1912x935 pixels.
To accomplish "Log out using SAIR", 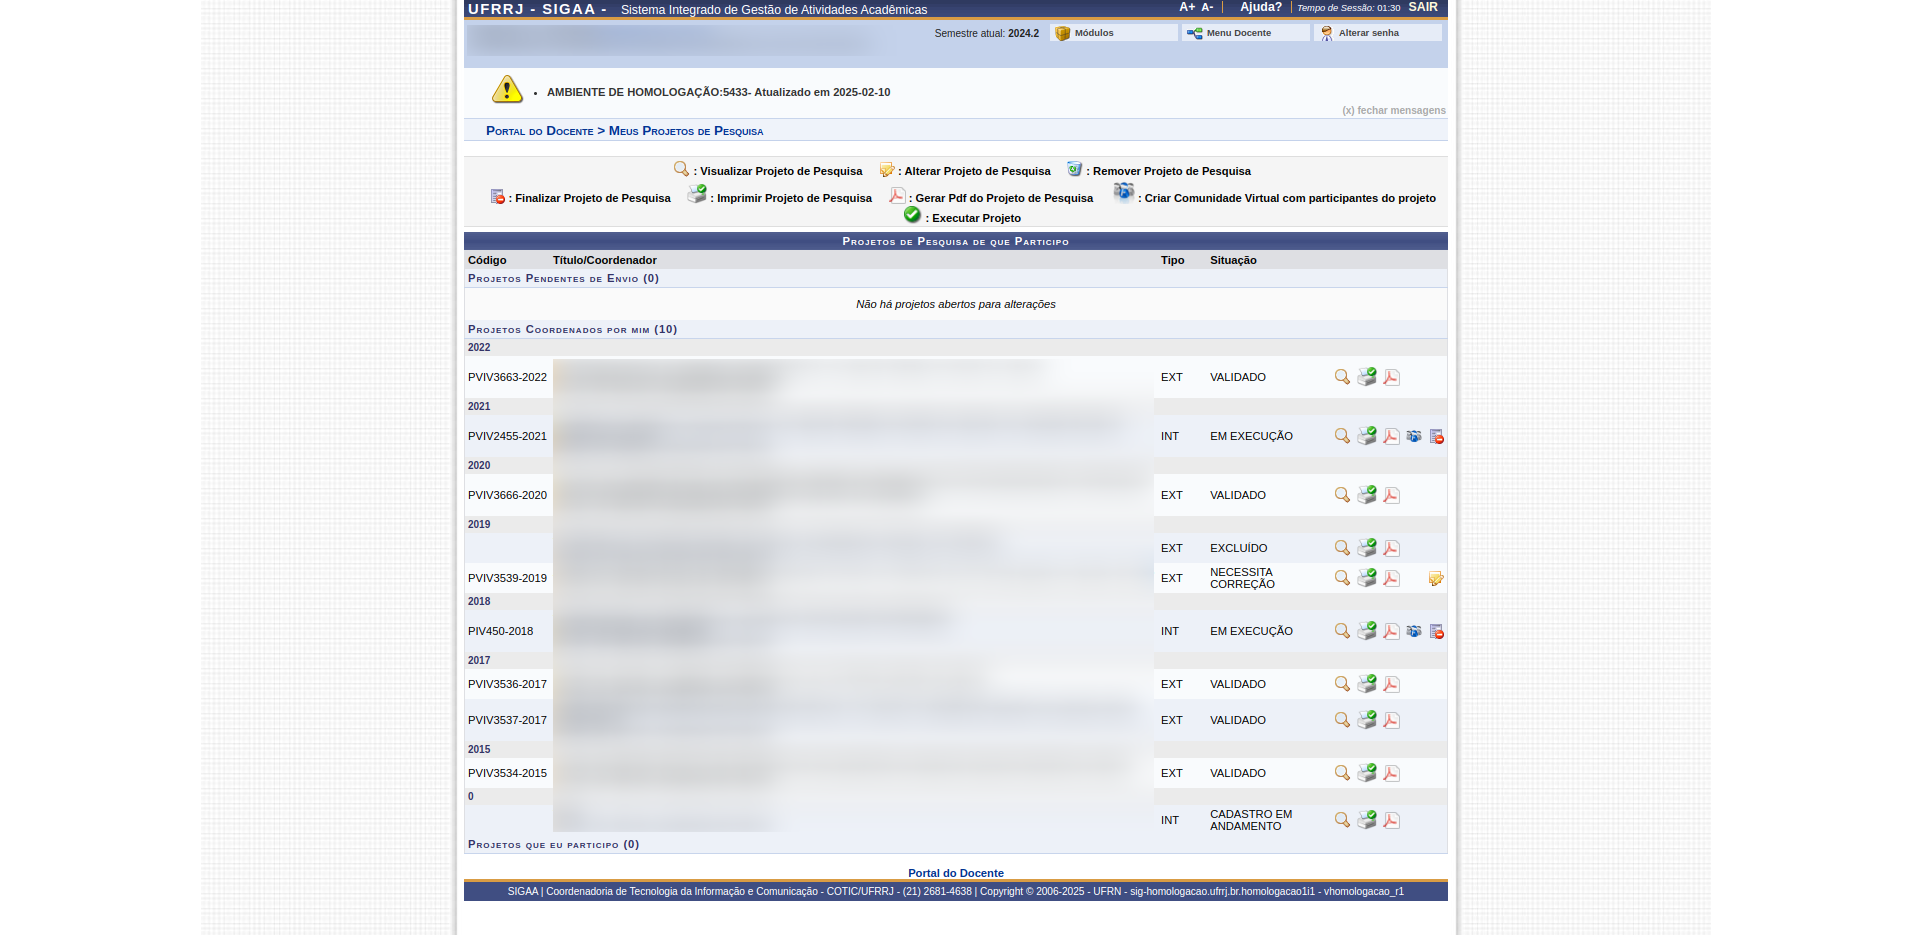I will click(1423, 7).
